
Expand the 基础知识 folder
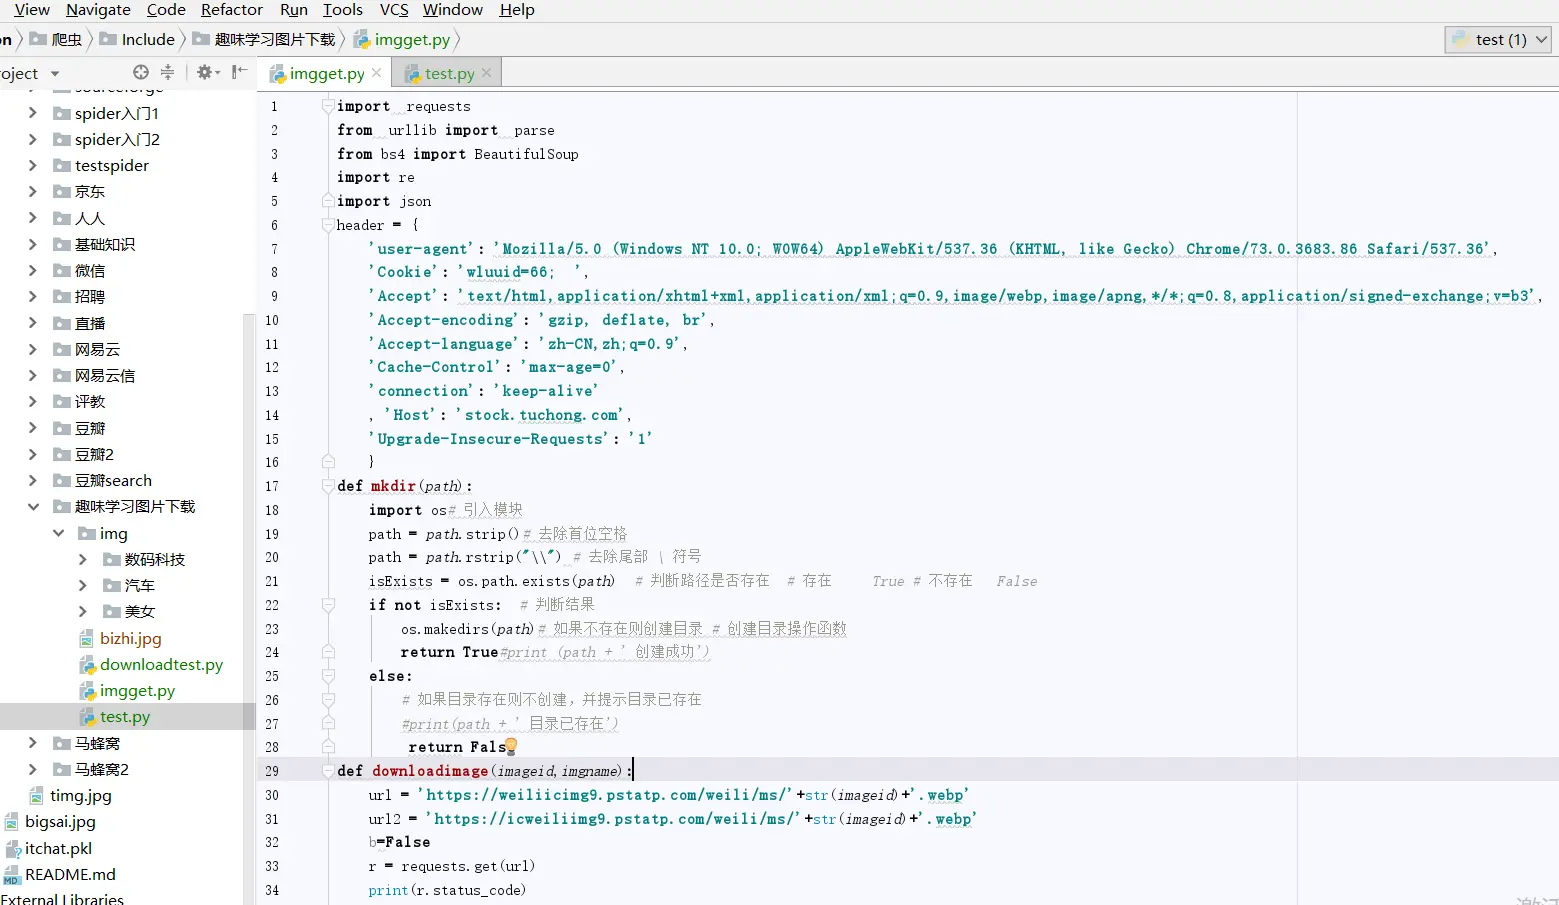click(33, 244)
